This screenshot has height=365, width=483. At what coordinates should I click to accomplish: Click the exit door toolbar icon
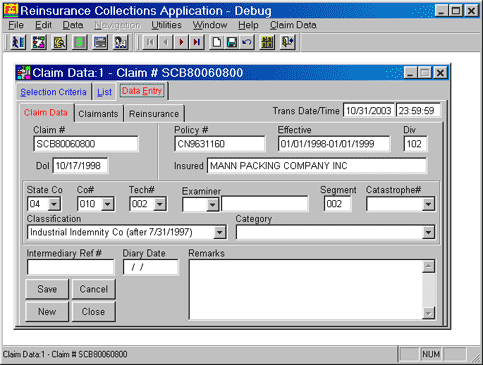[288, 42]
